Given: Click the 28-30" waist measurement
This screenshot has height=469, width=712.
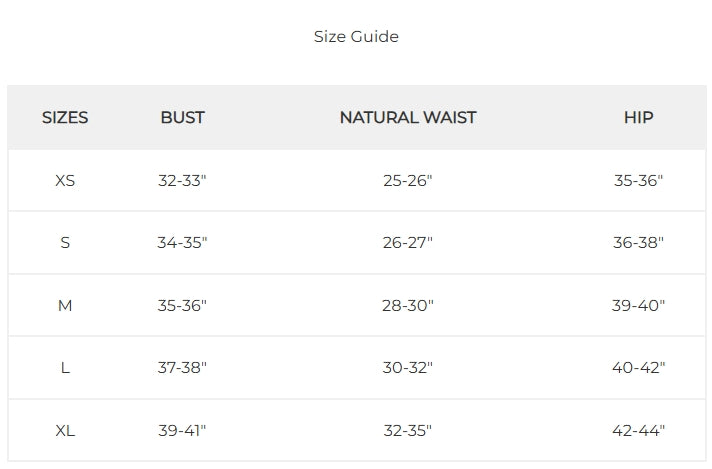Looking at the screenshot, I should [x=408, y=305].
